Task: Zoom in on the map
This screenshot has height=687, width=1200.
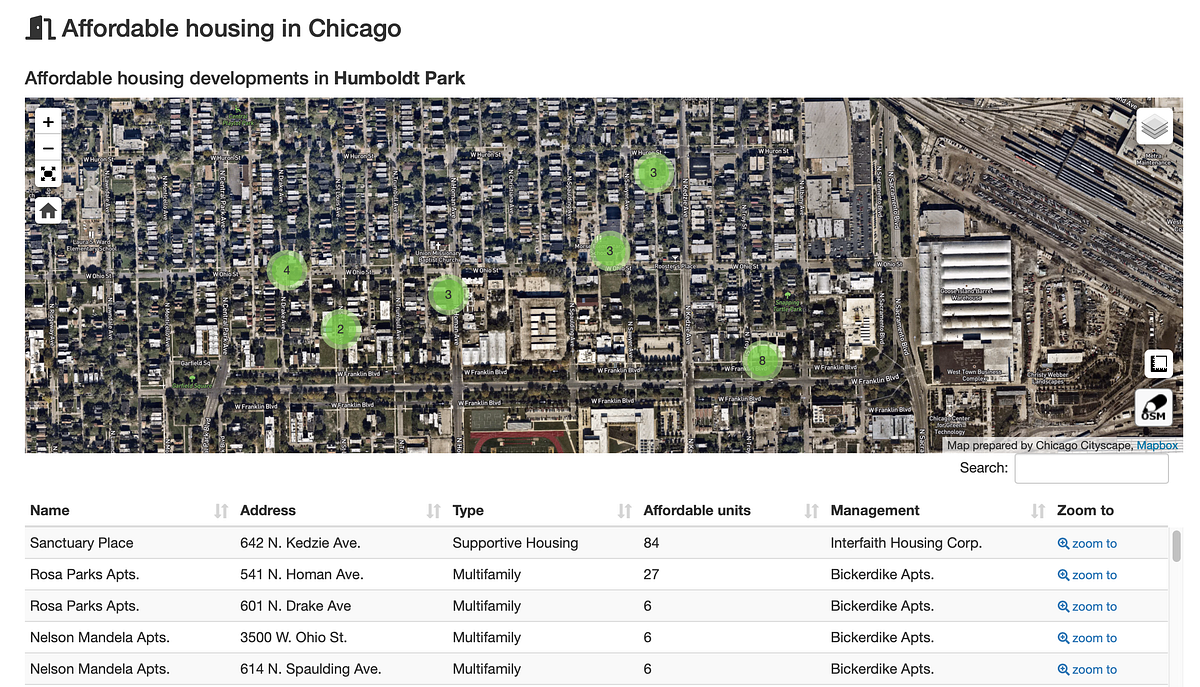Action: (x=48, y=121)
